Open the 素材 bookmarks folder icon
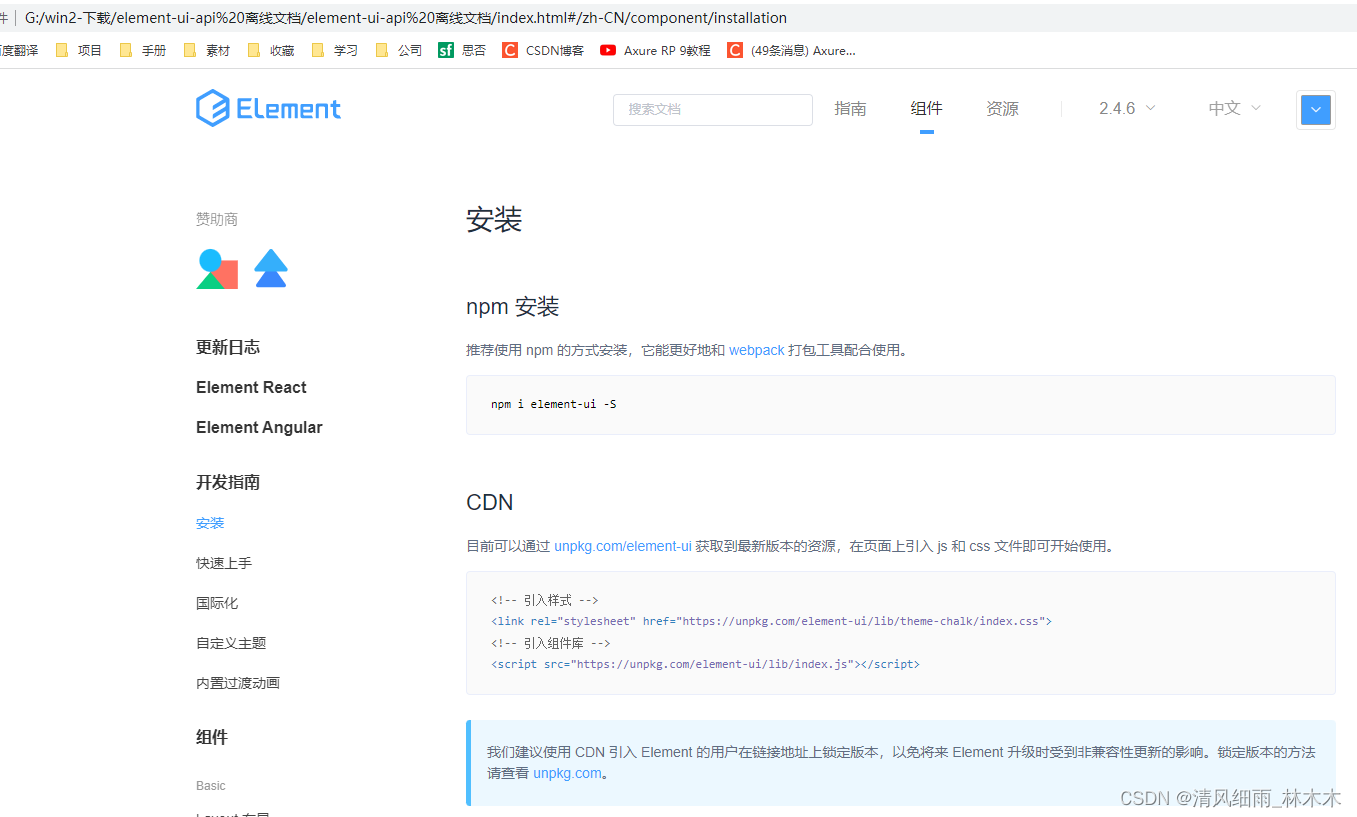The width and height of the screenshot is (1357, 817). click(190, 50)
